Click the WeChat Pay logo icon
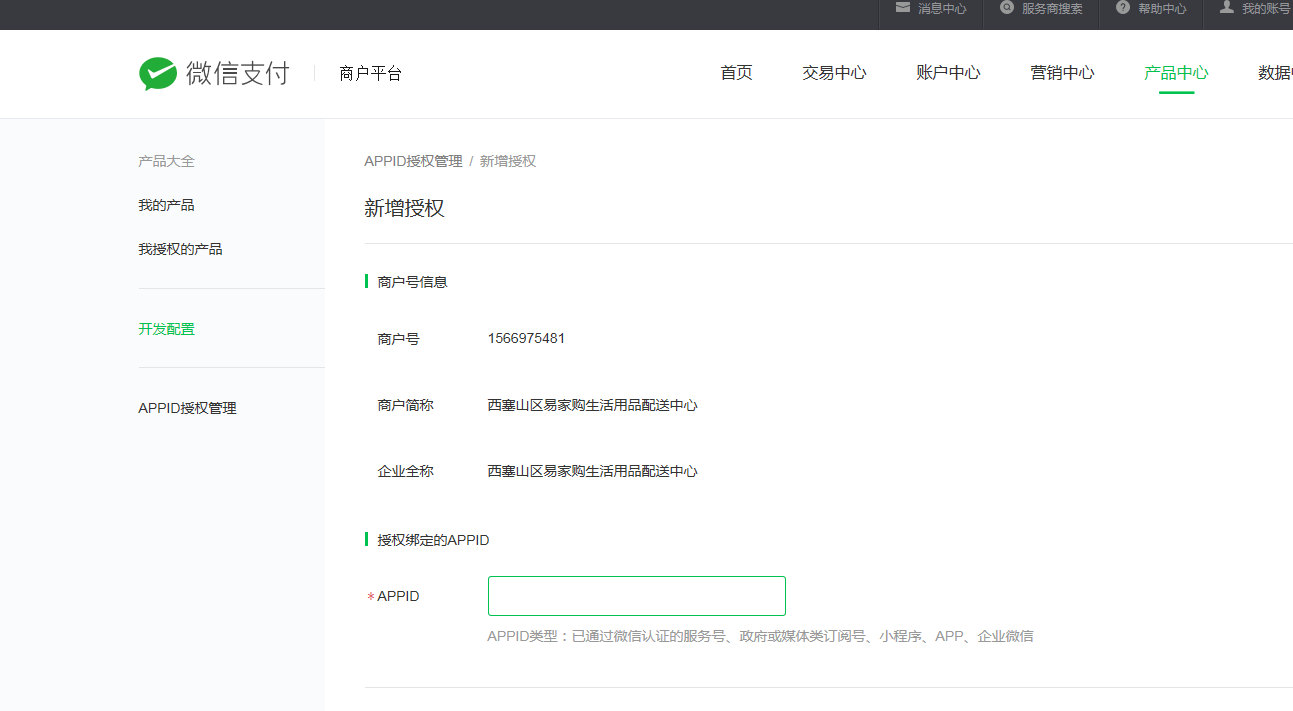1293x711 pixels. (x=157, y=73)
